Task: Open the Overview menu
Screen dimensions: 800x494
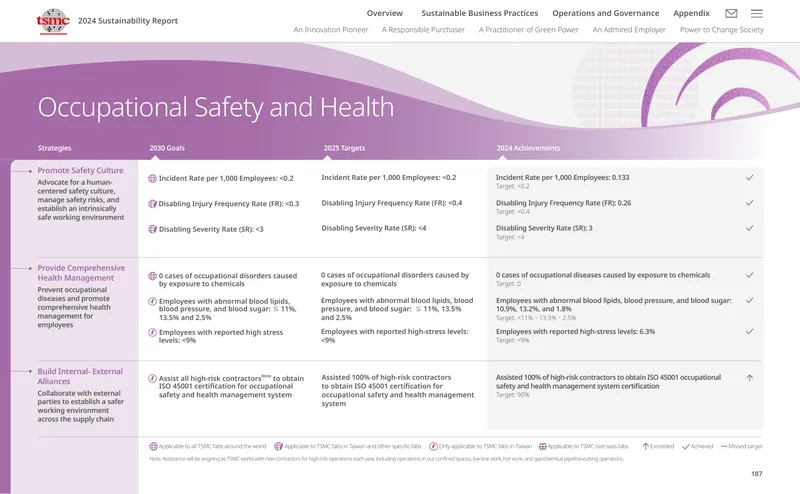Action: pyautogui.click(x=385, y=13)
